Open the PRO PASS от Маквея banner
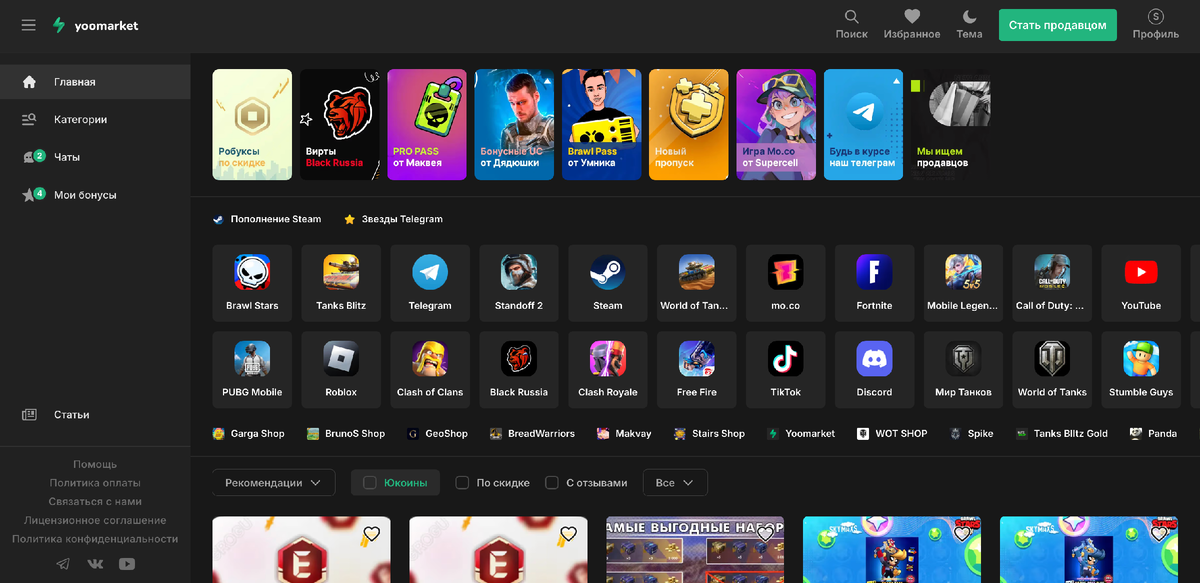Viewport: 1200px width, 583px height. click(x=427, y=124)
